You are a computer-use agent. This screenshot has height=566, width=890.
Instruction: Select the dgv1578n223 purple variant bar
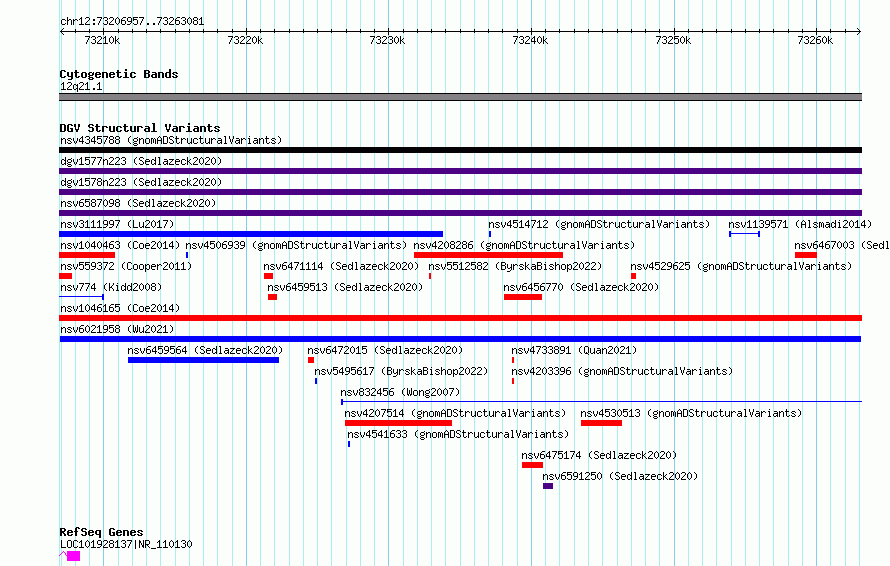coord(460,192)
